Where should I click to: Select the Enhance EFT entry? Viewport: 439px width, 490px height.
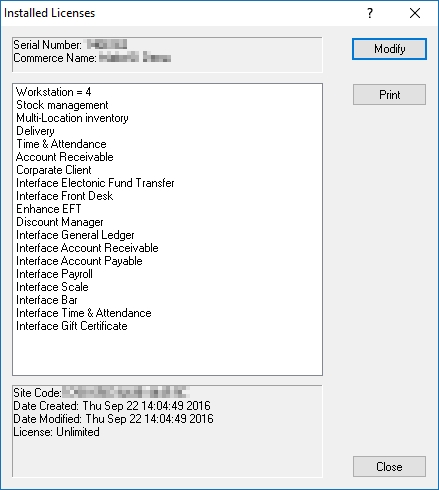click(49, 209)
